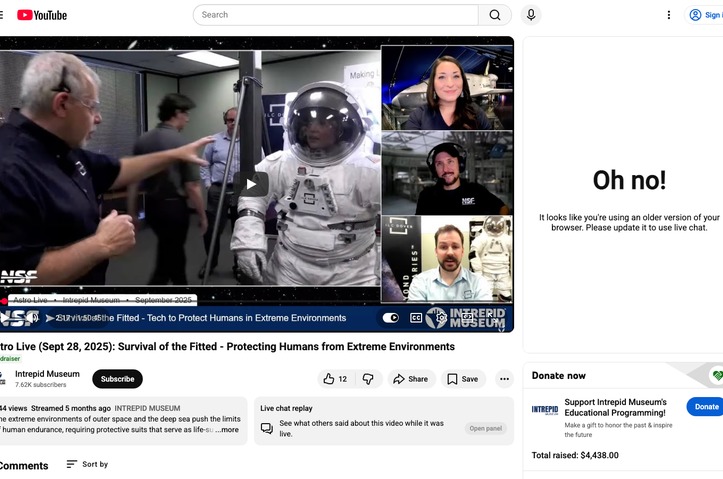Open the three-dot settings menu in header

pos(669,15)
